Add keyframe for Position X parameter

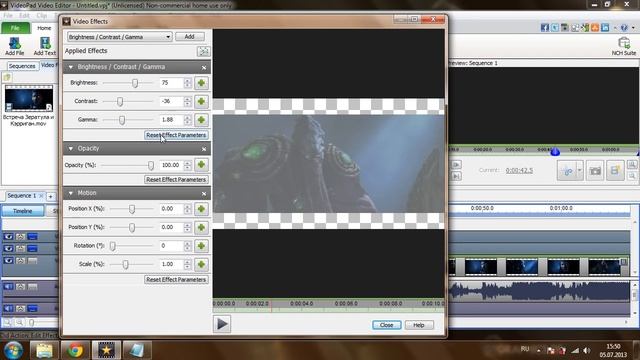click(201, 209)
